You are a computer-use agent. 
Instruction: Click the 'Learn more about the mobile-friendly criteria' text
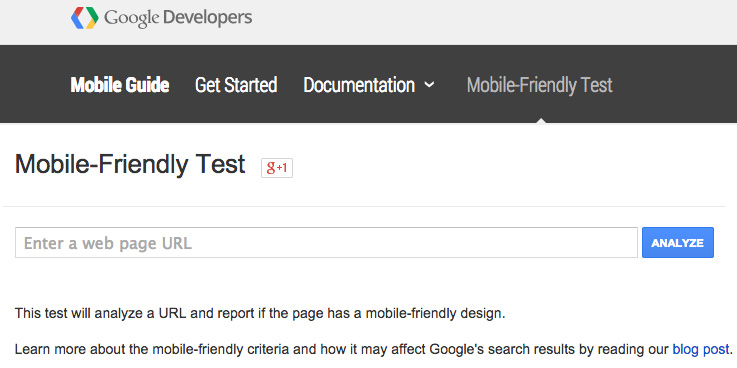point(374,349)
